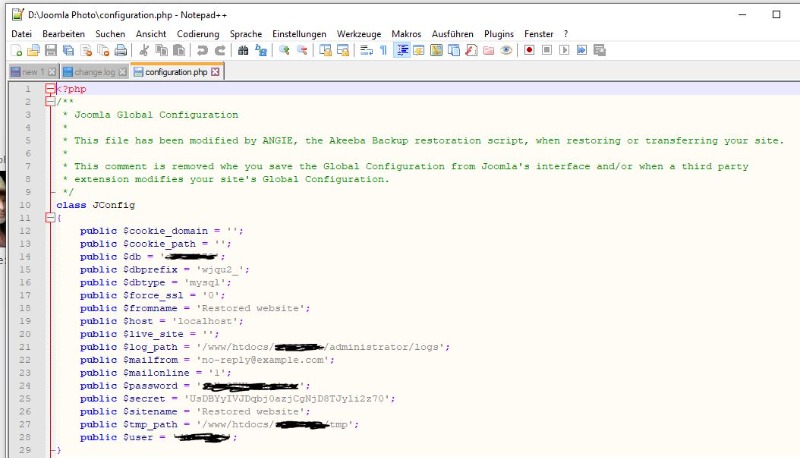Click the Save All icon
Image resolution: width=800 pixels, height=458 pixels.
pyautogui.click(x=68, y=50)
